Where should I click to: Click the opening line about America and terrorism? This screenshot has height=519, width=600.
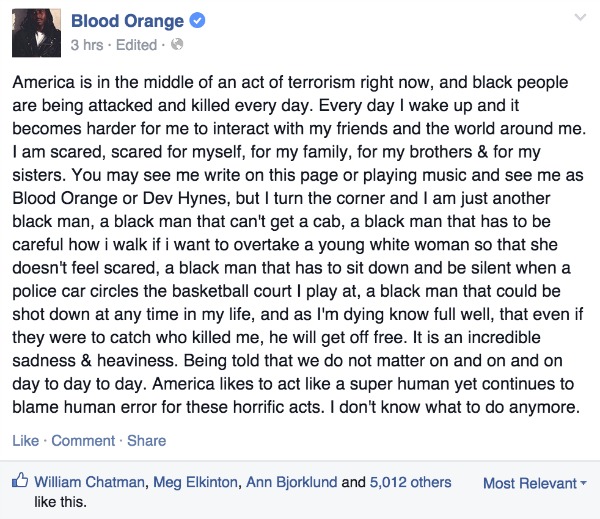(x=290, y=83)
